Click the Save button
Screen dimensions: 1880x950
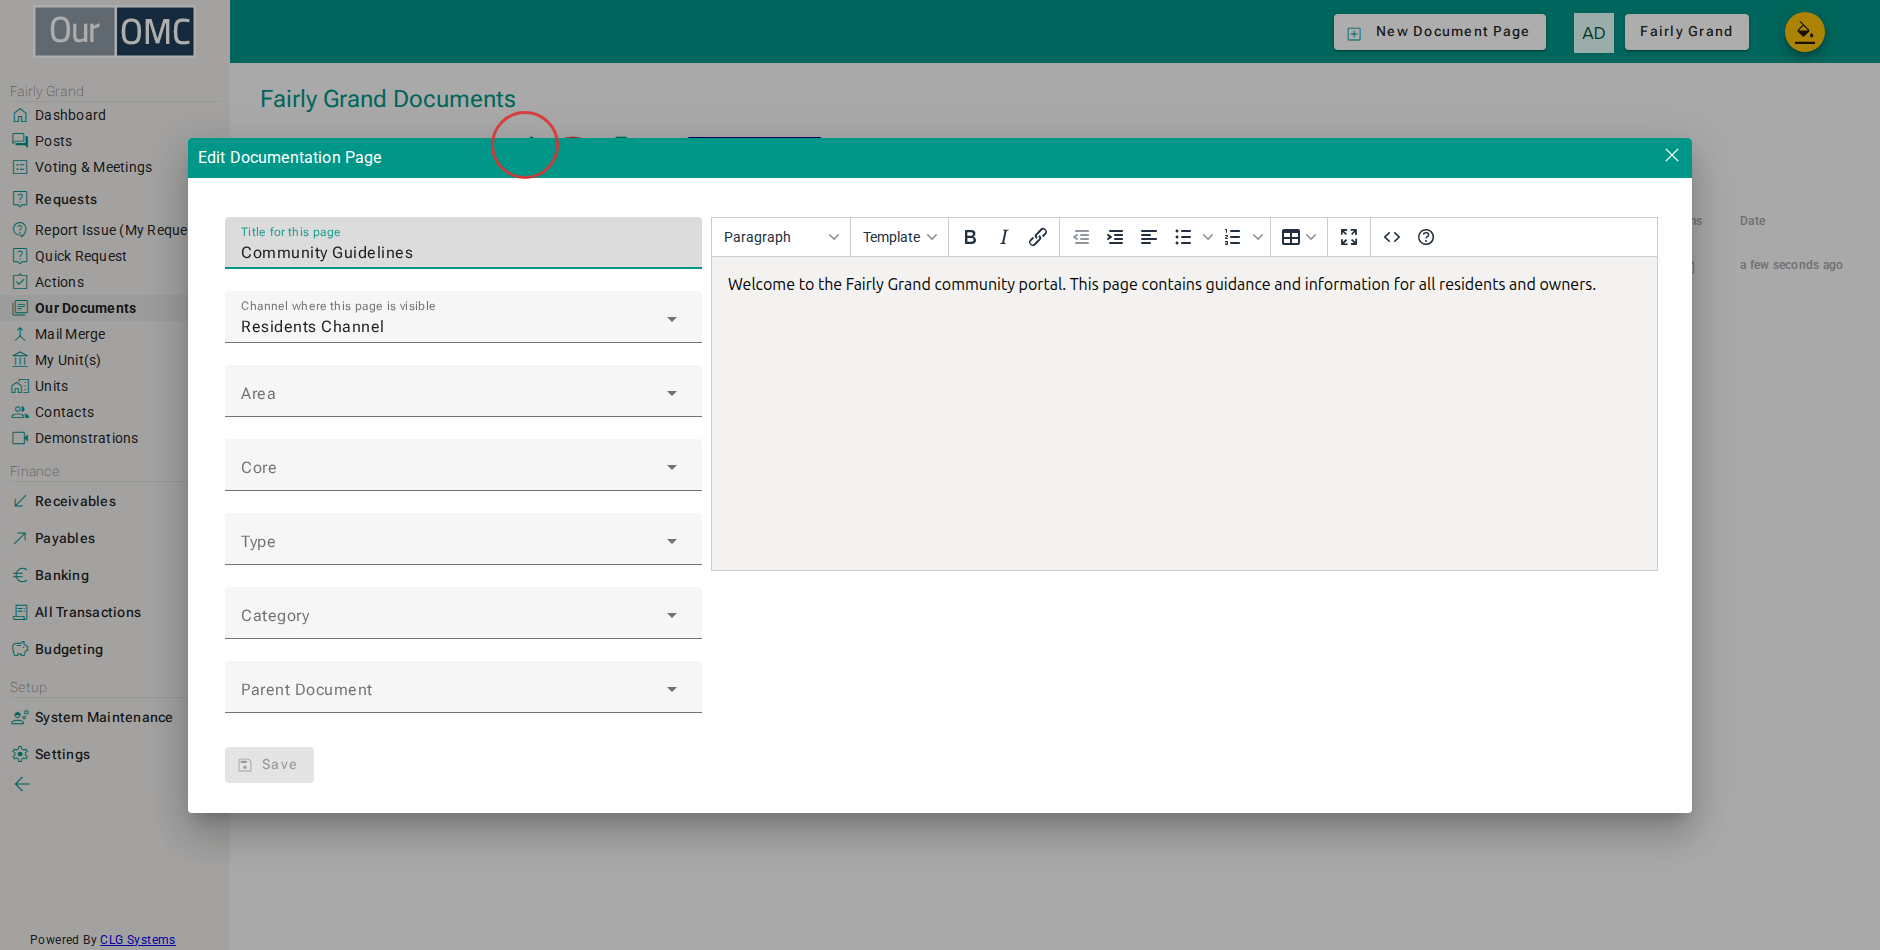269,765
